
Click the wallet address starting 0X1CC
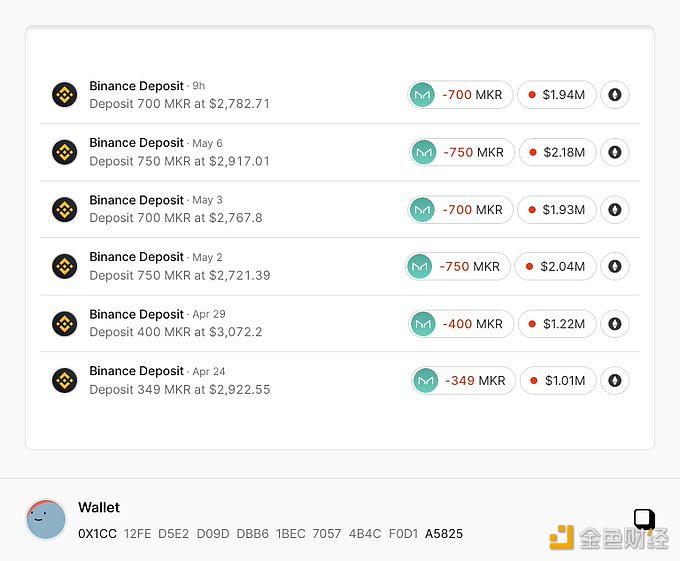tap(270, 534)
